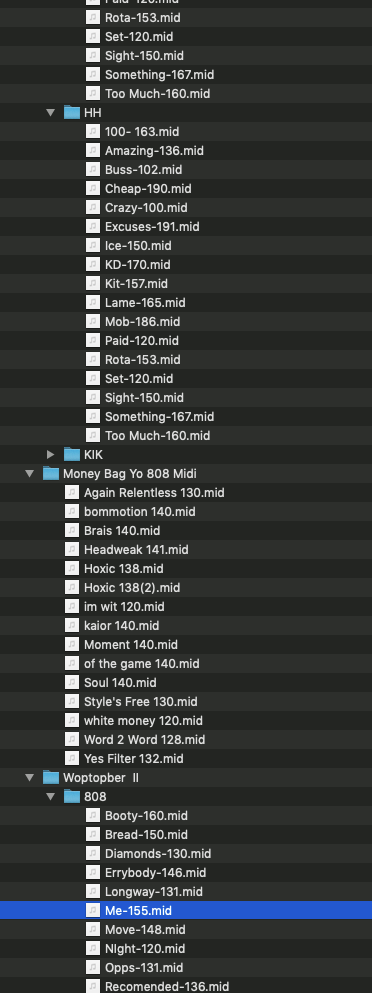Select Mob-186.mid in the HH folder
Image resolution: width=372 pixels, height=993 pixels.
click(186, 322)
